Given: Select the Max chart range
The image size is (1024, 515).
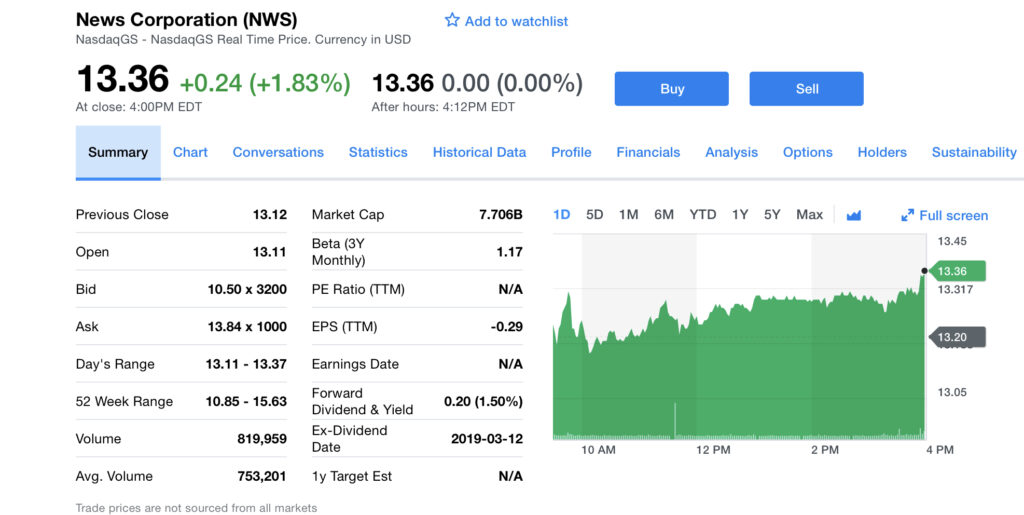Looking at the screenshot, I should click(x=809, y=215).
